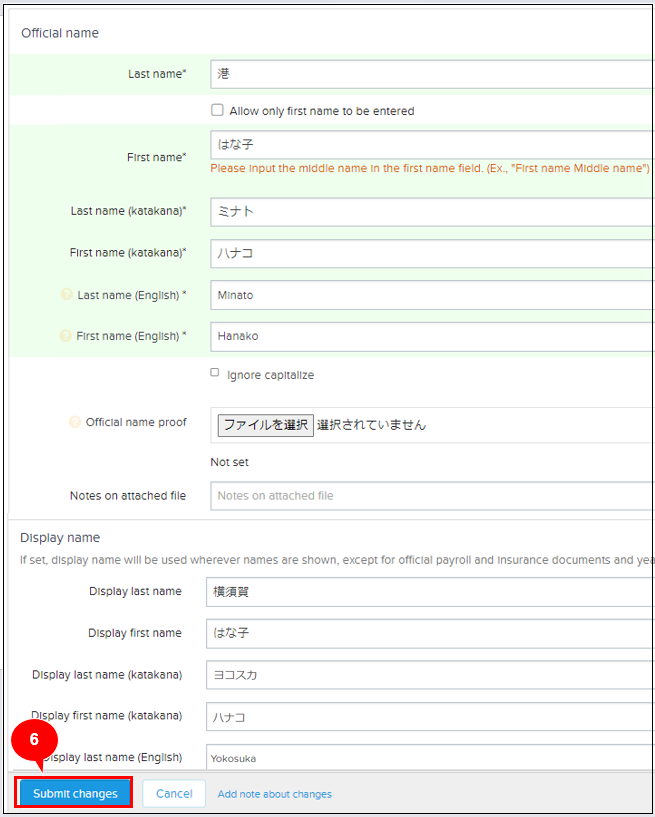Click the official First name field
This screenshot has width=655, height=817.
click(x=431, y=145)
